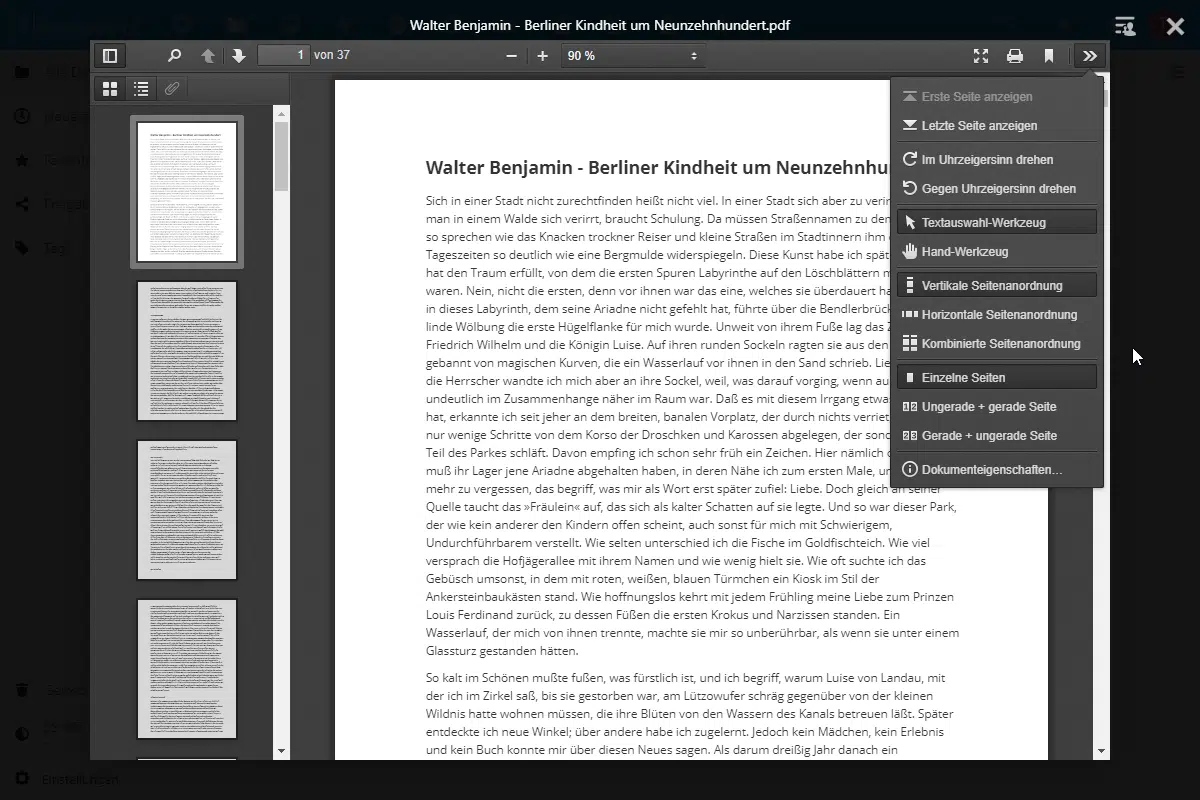Click the heading 'Walter Benjamin - Berliner Kindheit'
1200x800 pixels.
(658, 167)
